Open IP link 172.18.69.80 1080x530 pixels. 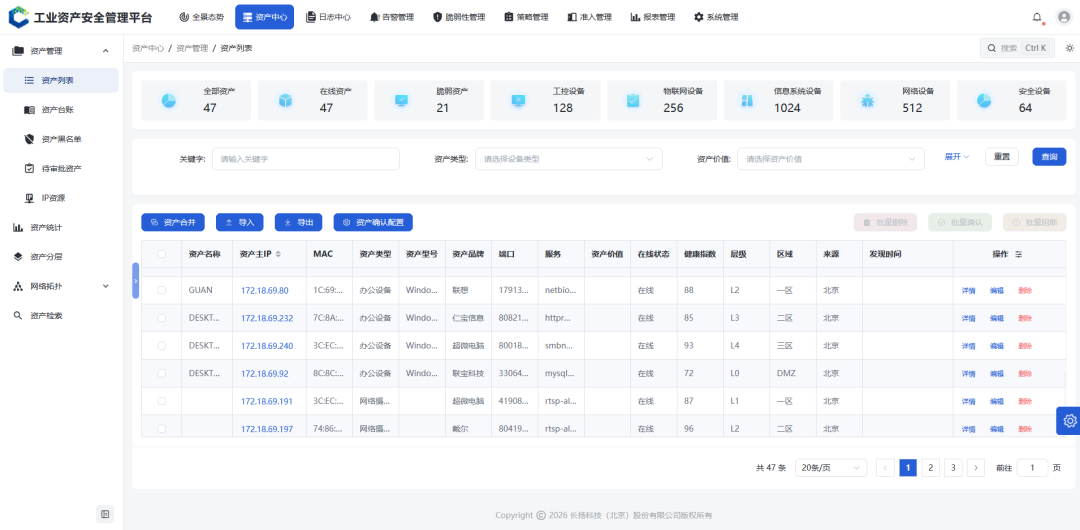(x=264, y=291)
